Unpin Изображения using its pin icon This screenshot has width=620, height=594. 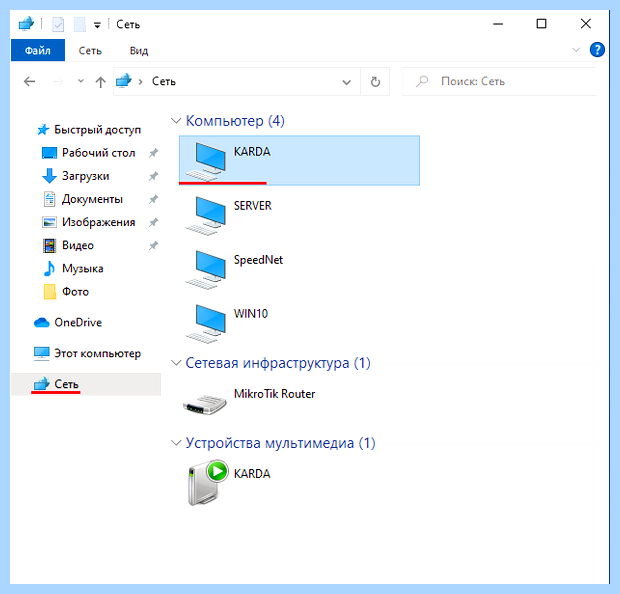[x=153, y=222]
